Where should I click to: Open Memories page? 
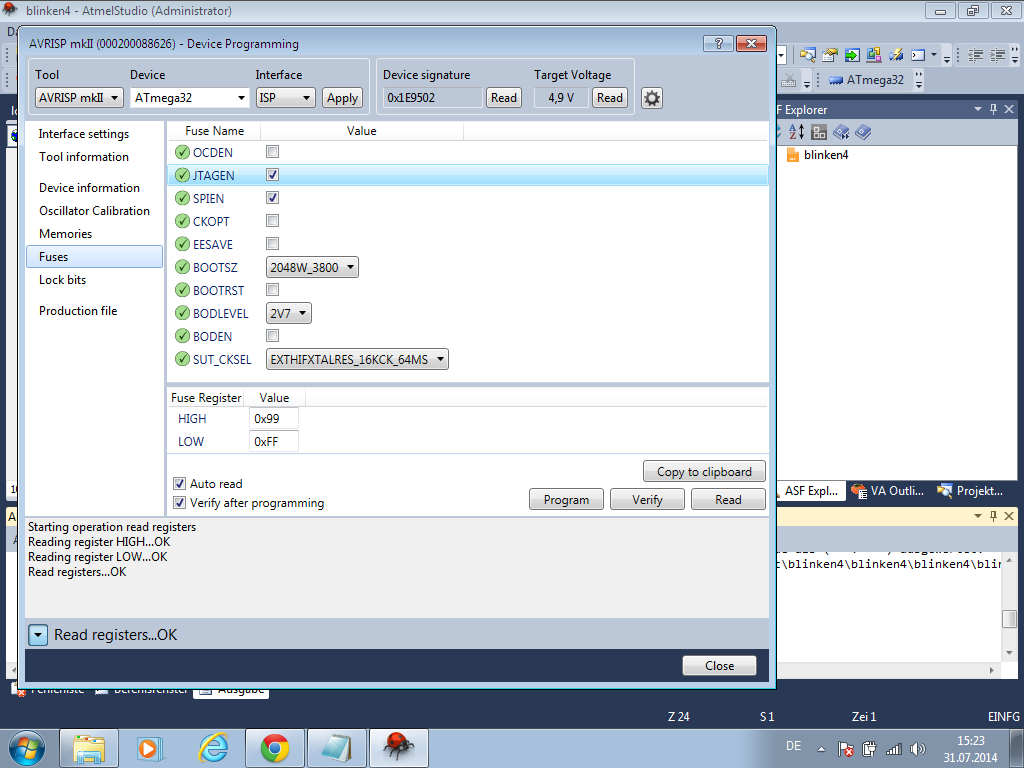pyautogui.click(x=65, y=234)
